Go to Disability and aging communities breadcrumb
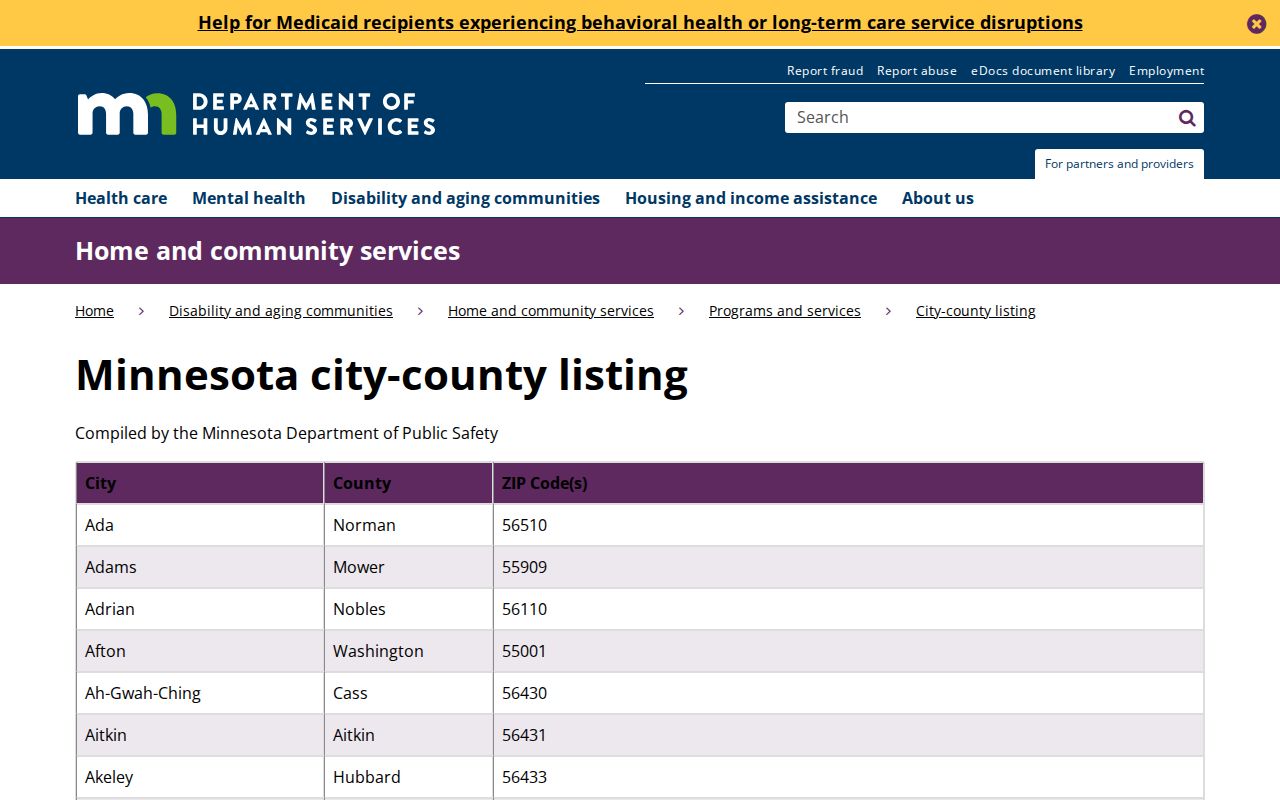The image size is (1280, 800). [x=281, y=311]
